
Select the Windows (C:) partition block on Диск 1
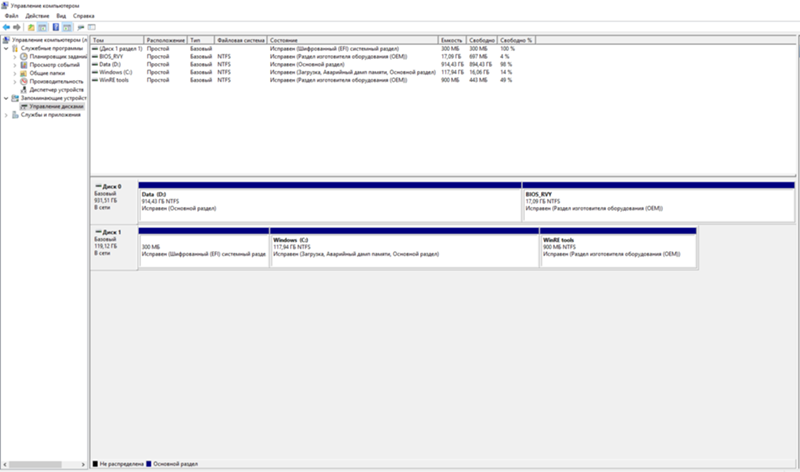tap(405, 247)
